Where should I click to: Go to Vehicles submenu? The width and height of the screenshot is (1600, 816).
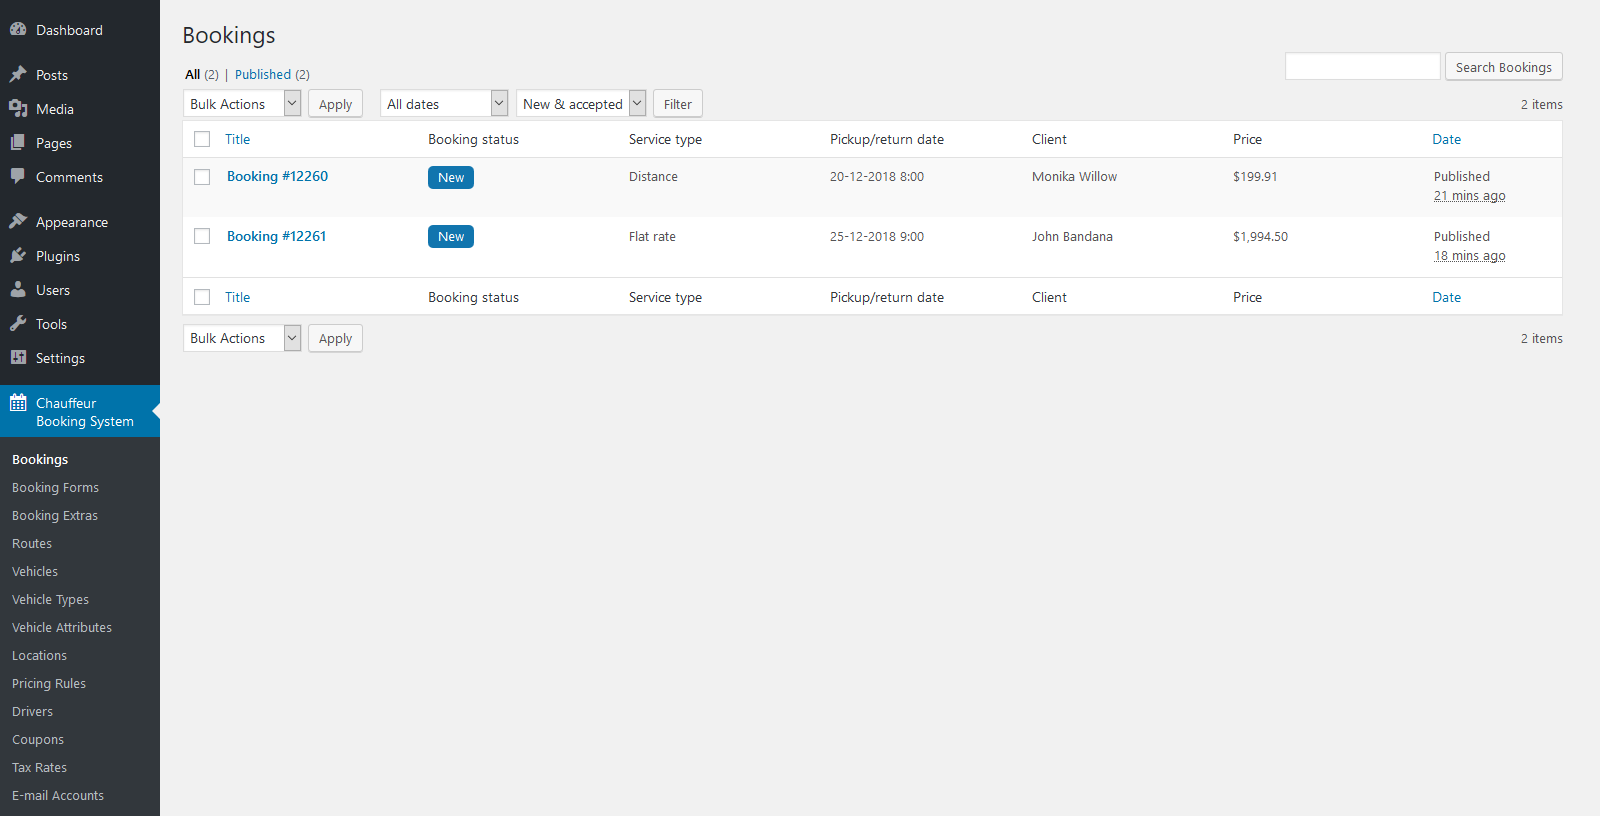point(35,571)
